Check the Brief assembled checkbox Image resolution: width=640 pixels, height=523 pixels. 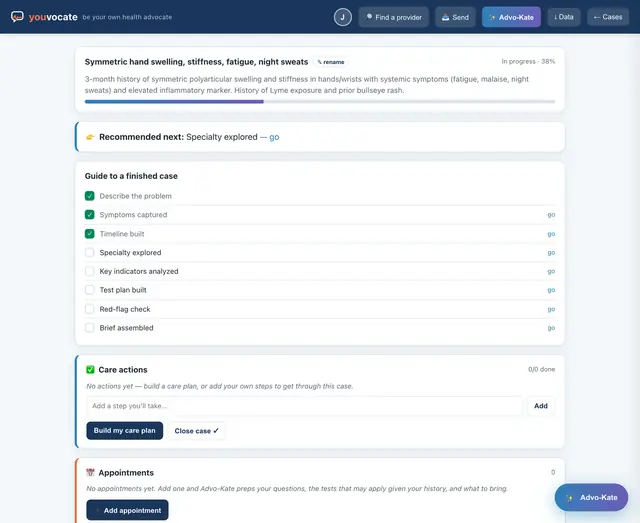[89, 328]
